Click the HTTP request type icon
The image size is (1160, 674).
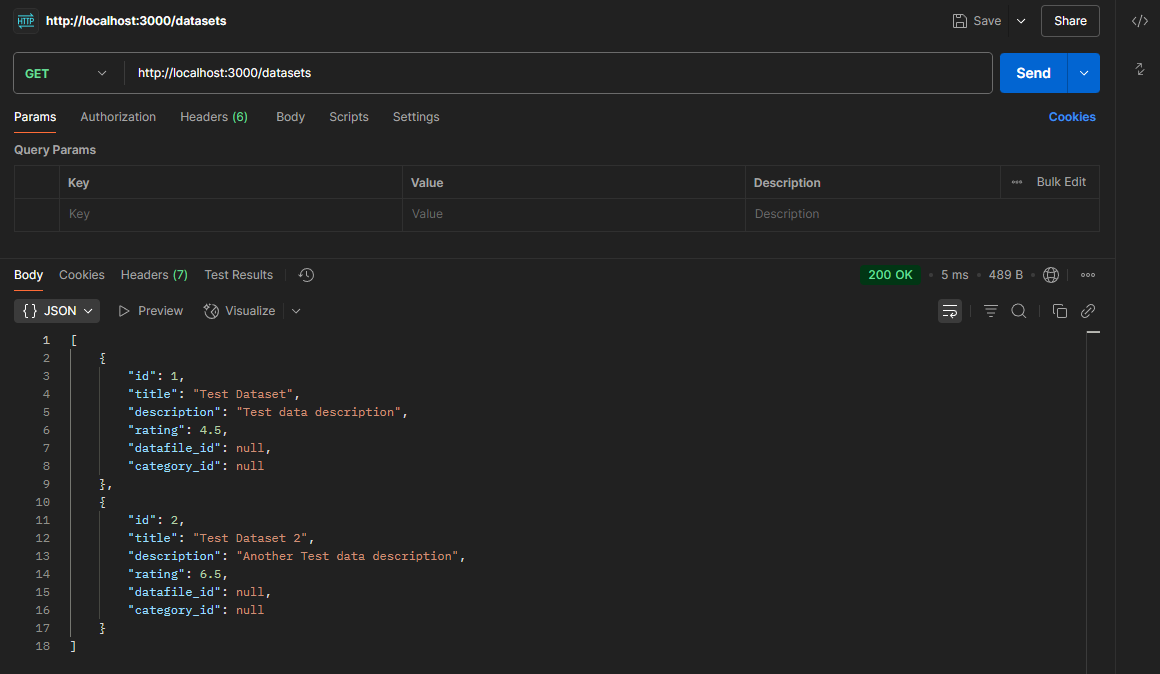point(26,21)
